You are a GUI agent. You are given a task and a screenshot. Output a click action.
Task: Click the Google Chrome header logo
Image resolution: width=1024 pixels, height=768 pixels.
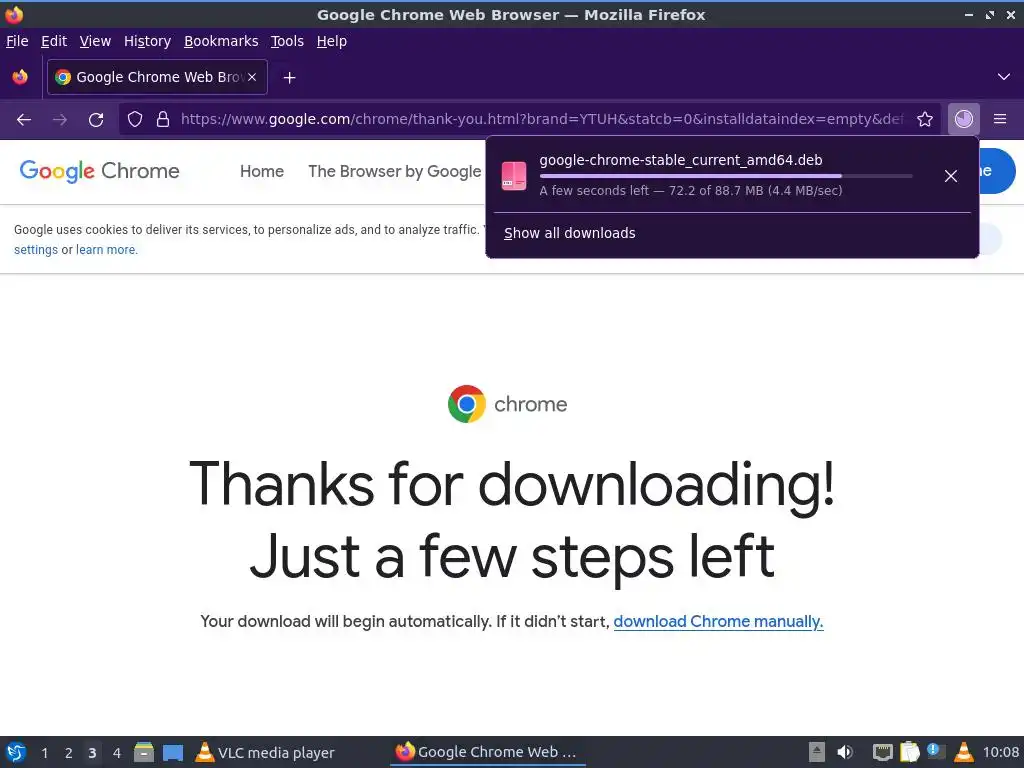click(x=100, y=171)
